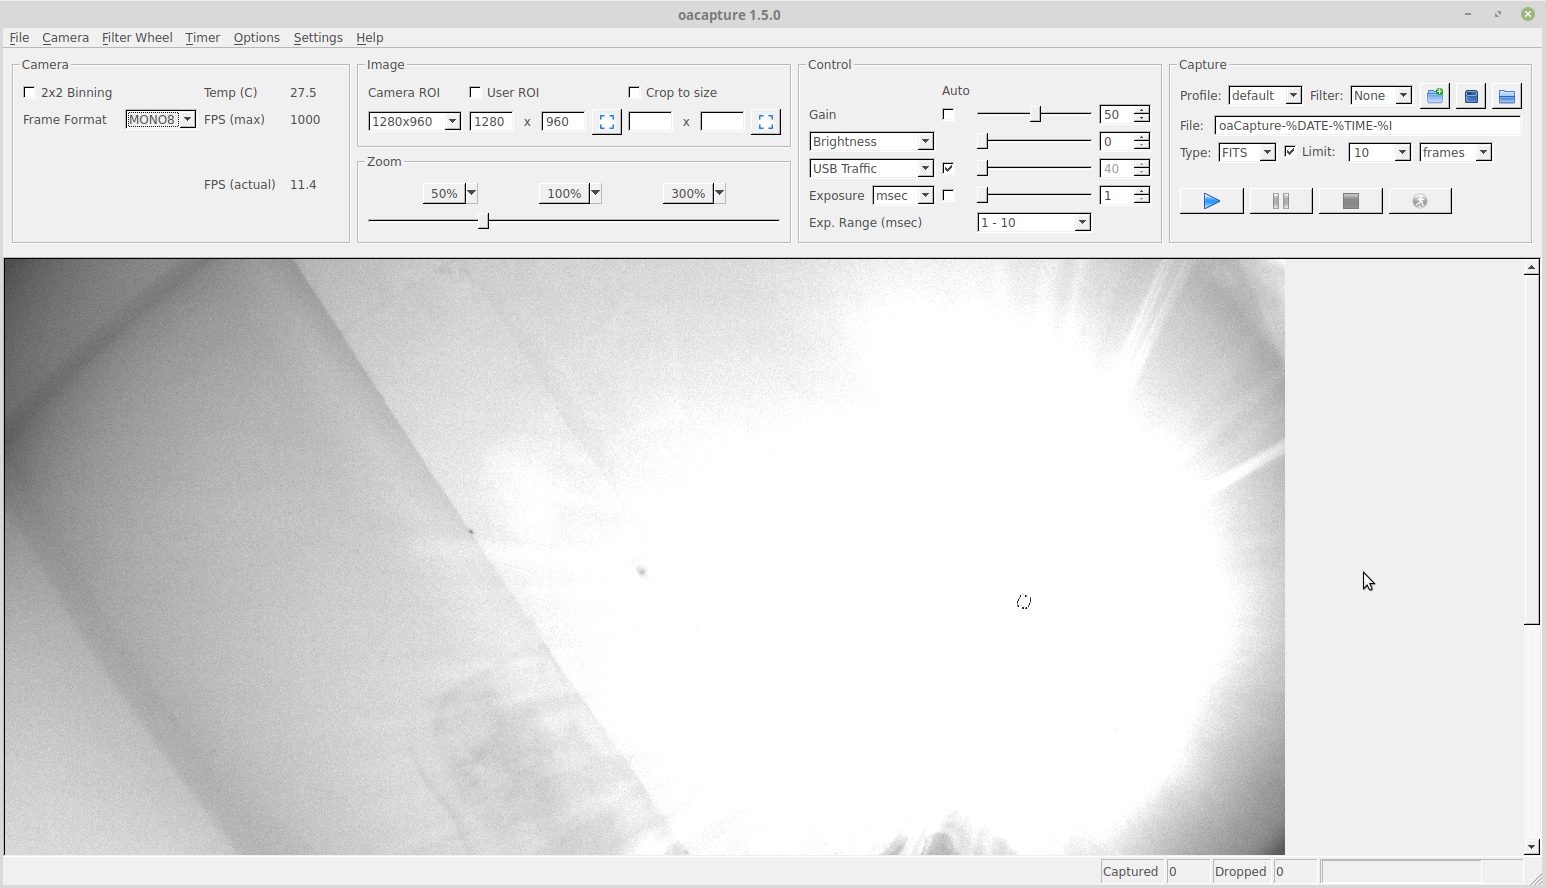Viewport: 1545px width, 888px height.
Task: Uncheck Auto for USB Traffic
Action: click(x=948, y=168)
